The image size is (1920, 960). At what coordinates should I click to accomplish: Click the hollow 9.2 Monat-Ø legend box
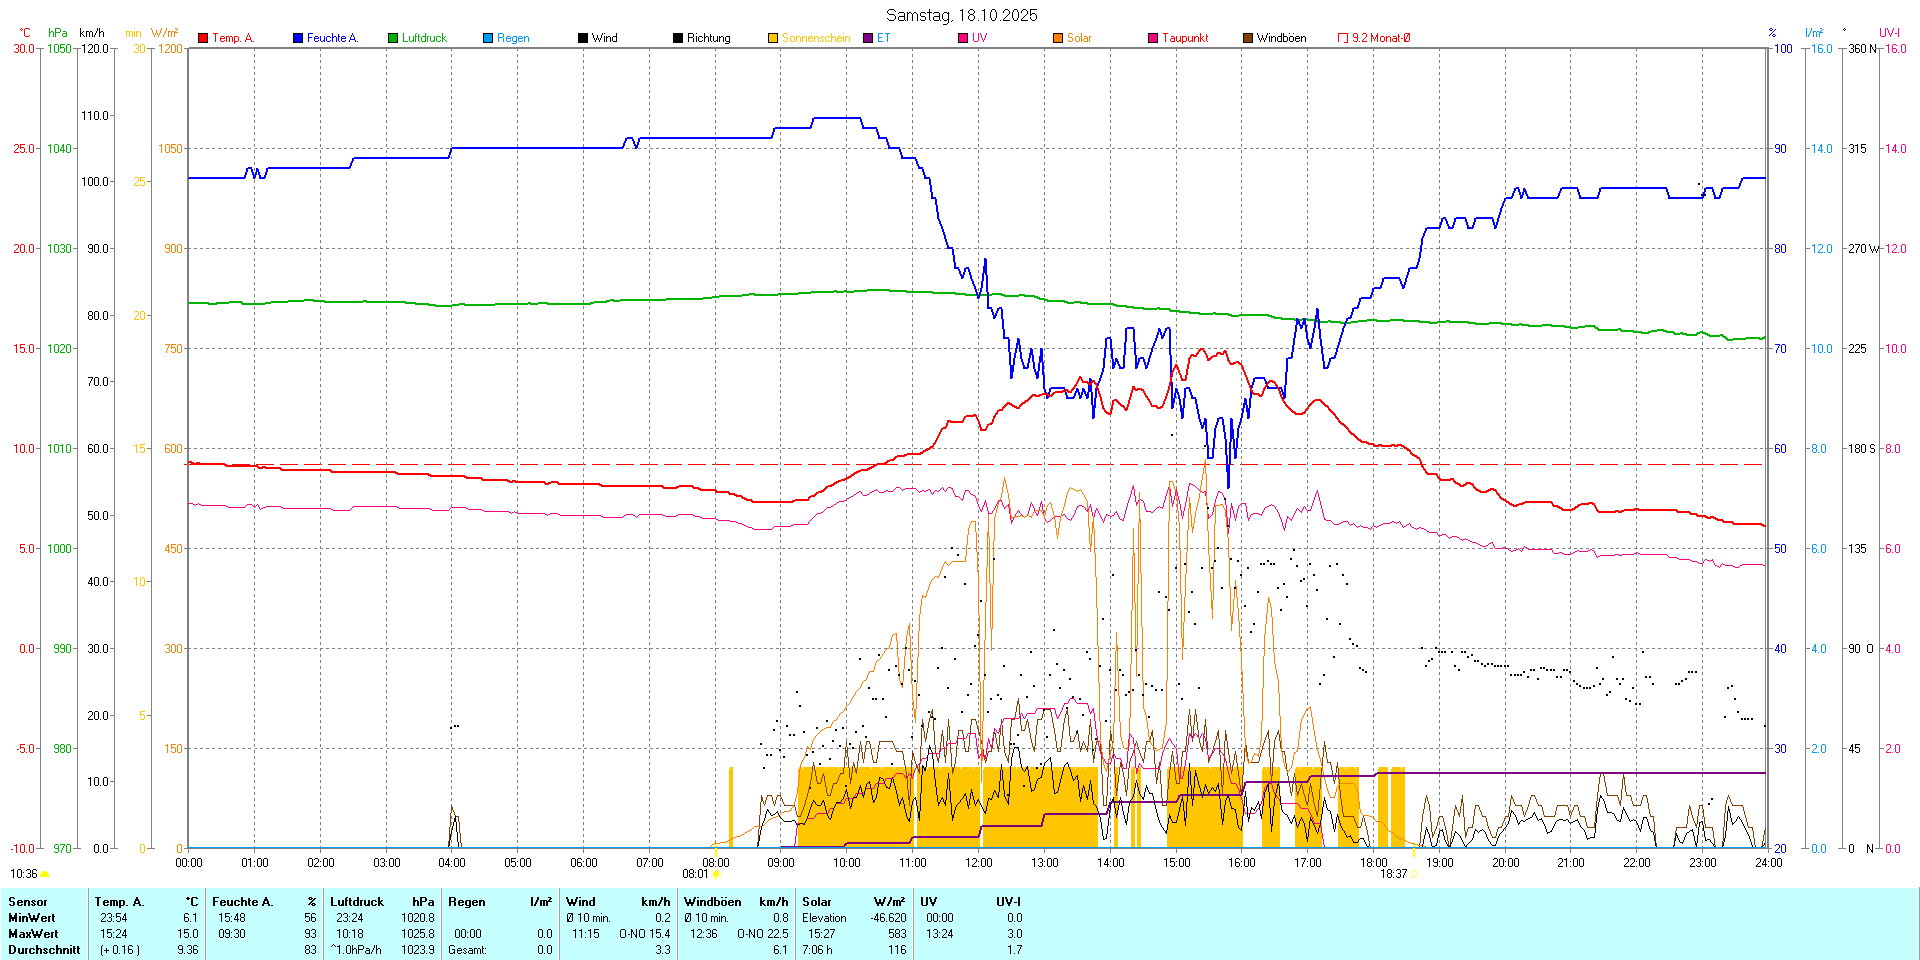[x=1343, y=38]
